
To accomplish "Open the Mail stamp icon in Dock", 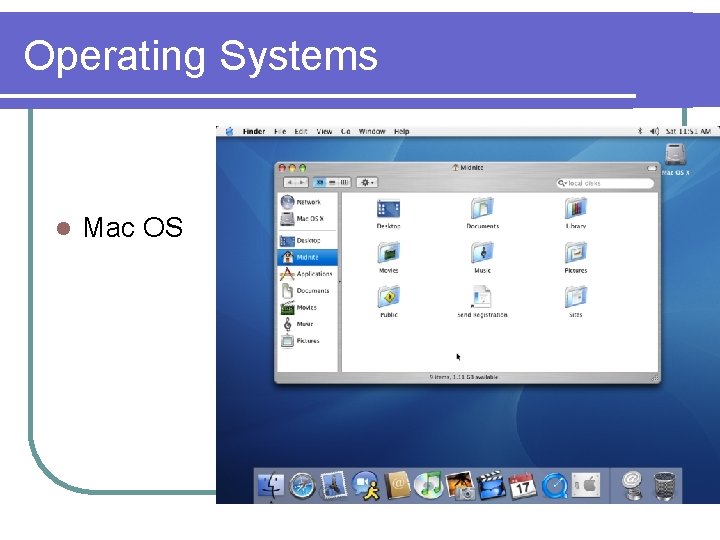I will click(333, 486).
